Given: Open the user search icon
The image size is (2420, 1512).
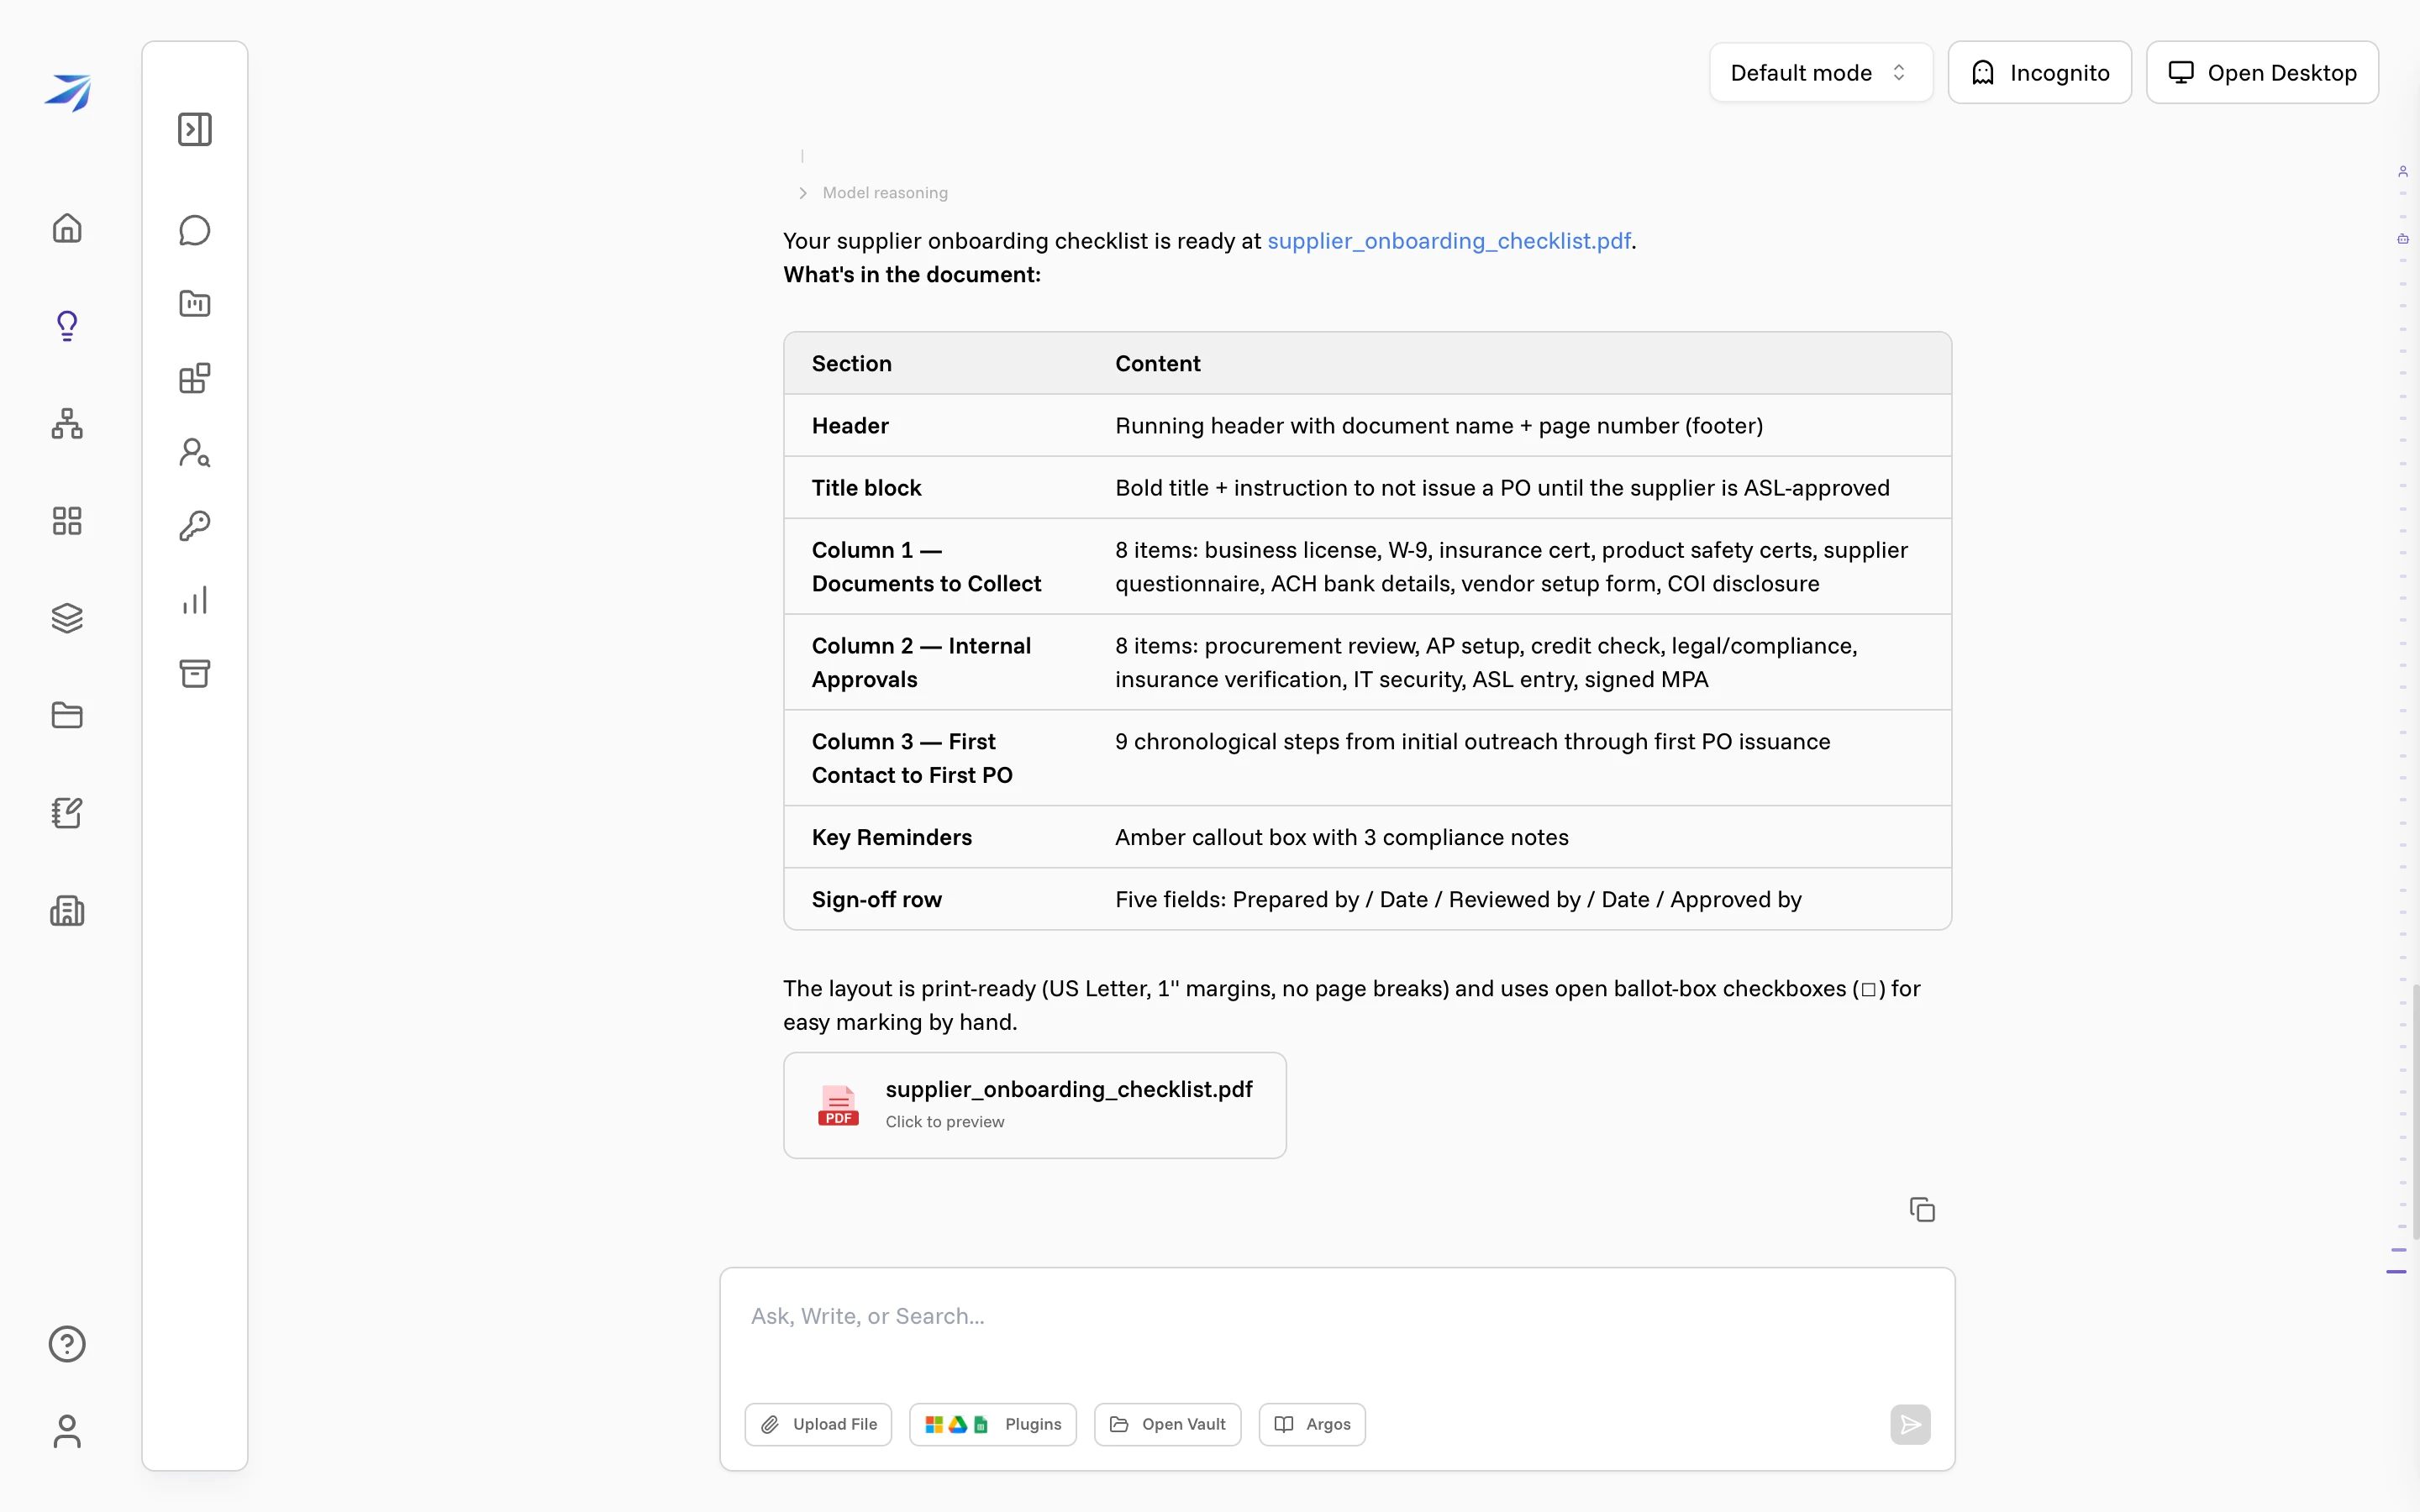Looking at the screenshot, I should 195,453.
